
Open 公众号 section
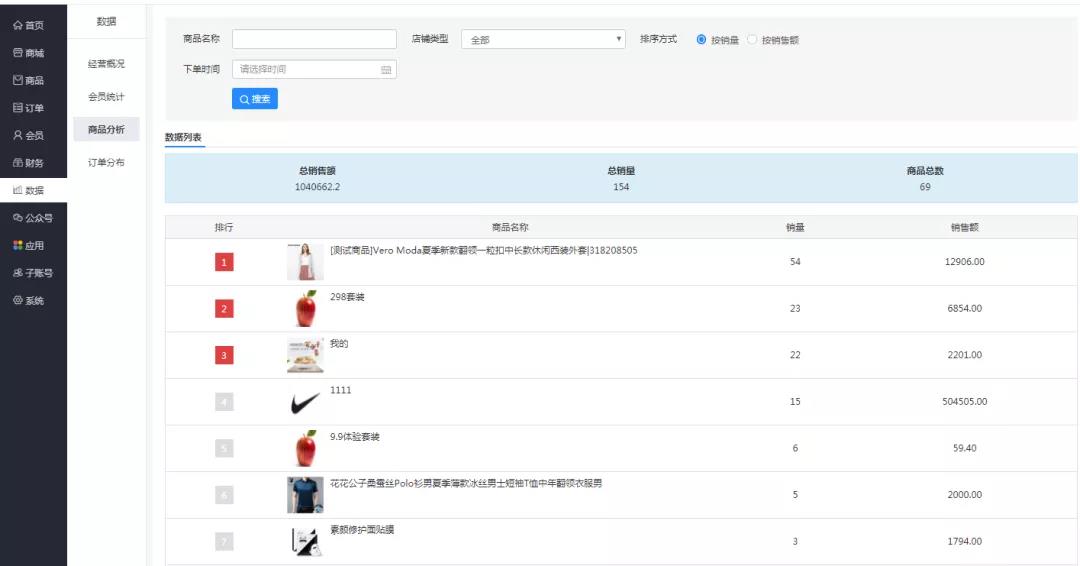pos(33,218)
